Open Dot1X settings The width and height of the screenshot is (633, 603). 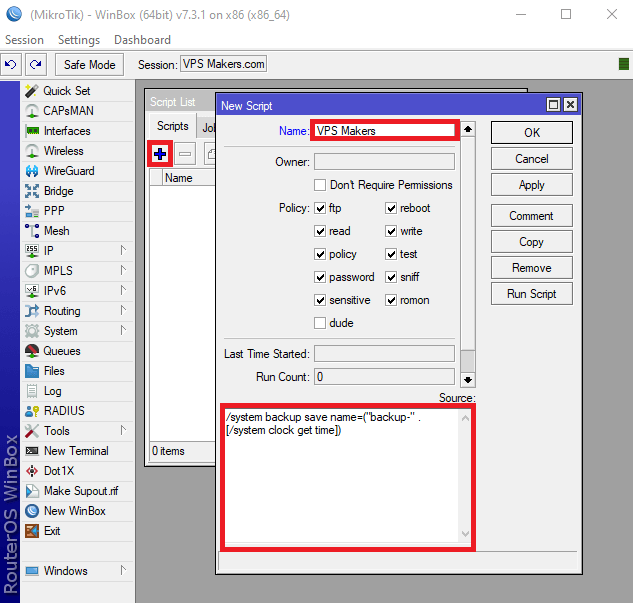[78, 471]
